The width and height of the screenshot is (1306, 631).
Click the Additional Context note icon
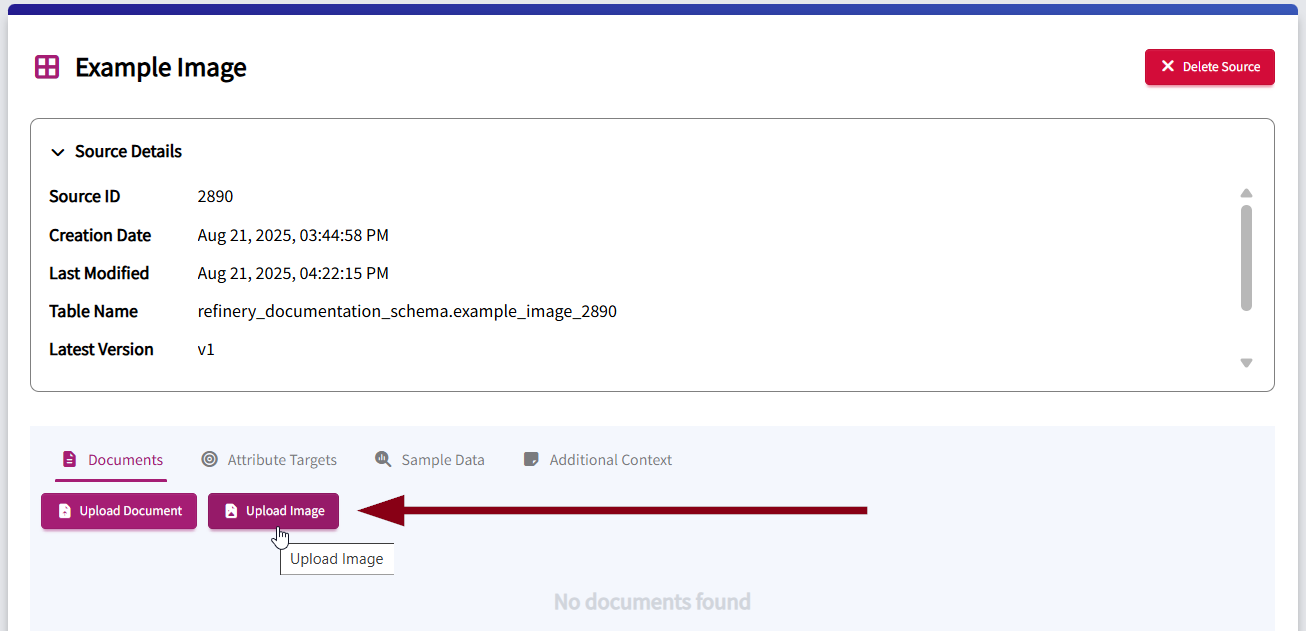click(x=531, y=459)
